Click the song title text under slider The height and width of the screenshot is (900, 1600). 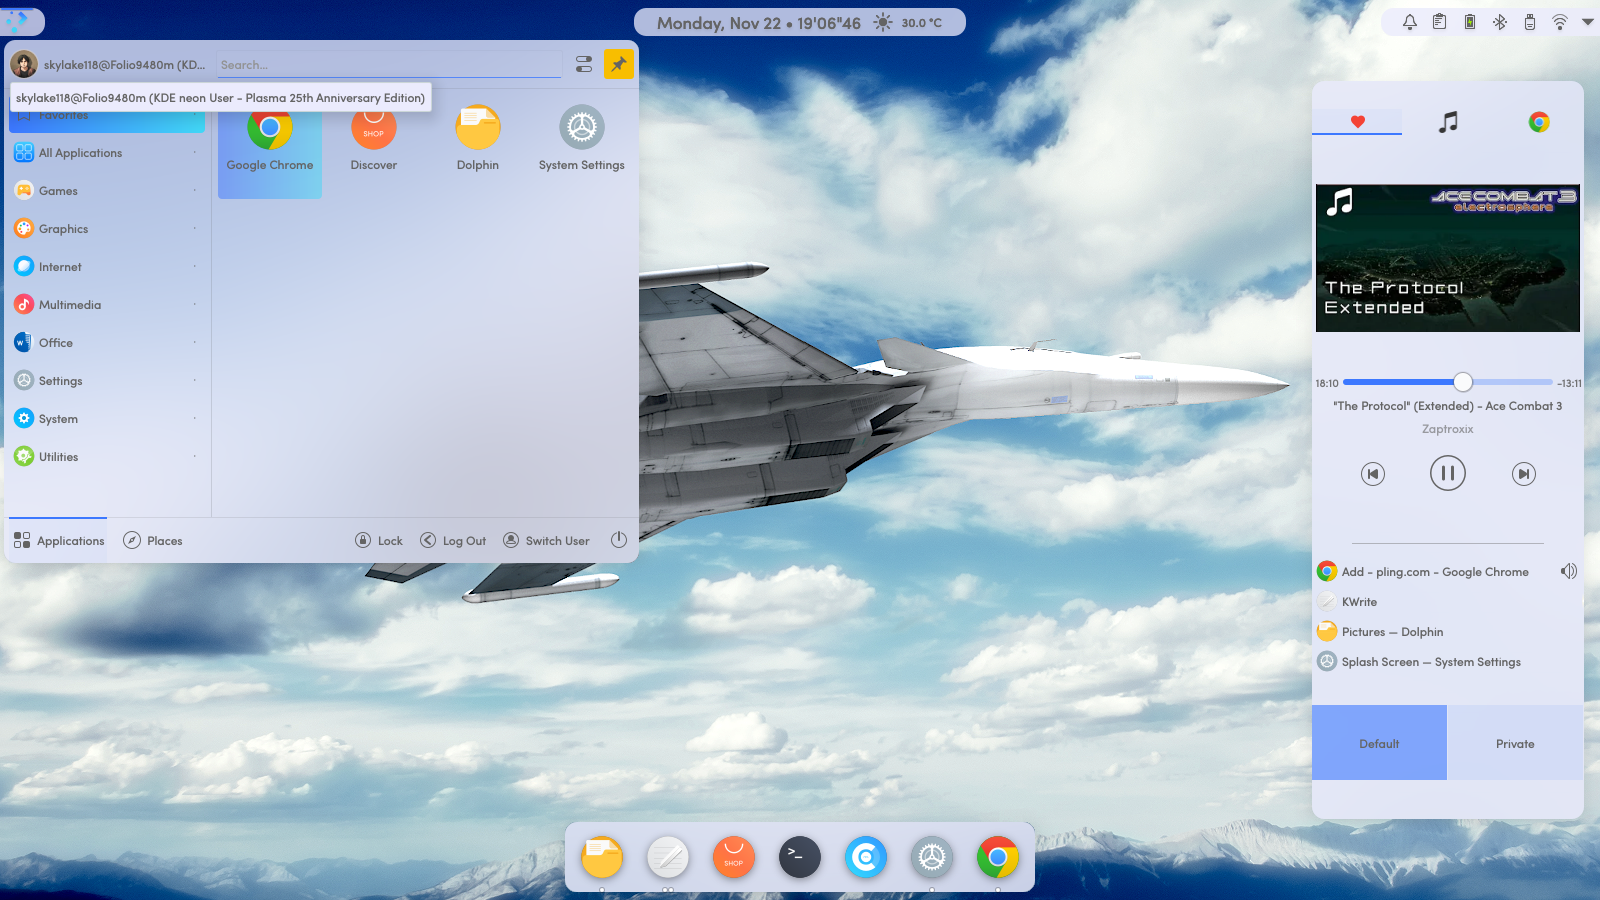coord(1448,406)
